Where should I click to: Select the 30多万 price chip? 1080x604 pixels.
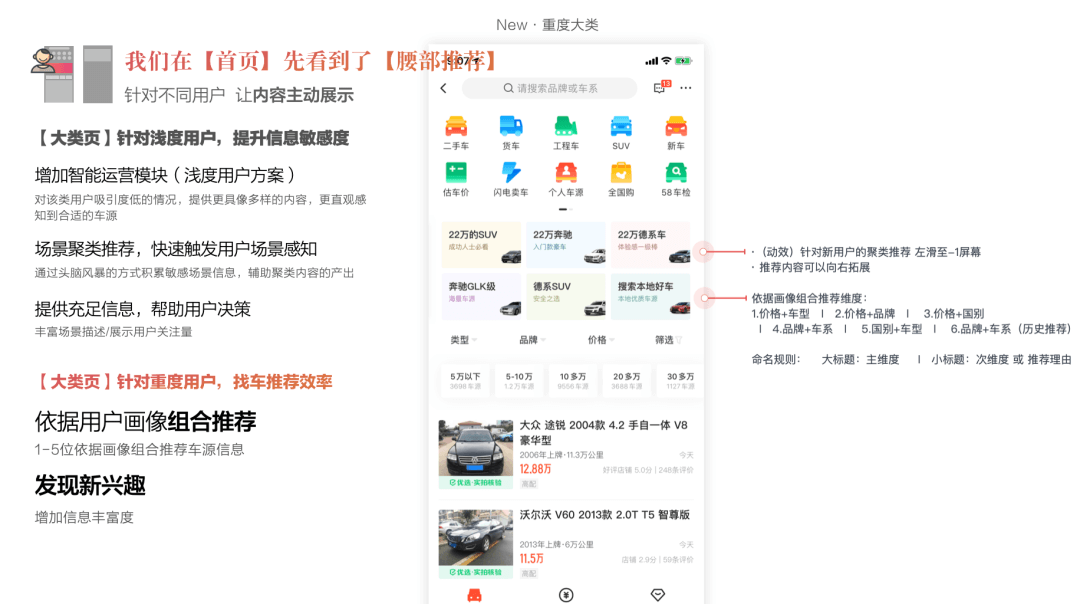[x=681, y=381]
